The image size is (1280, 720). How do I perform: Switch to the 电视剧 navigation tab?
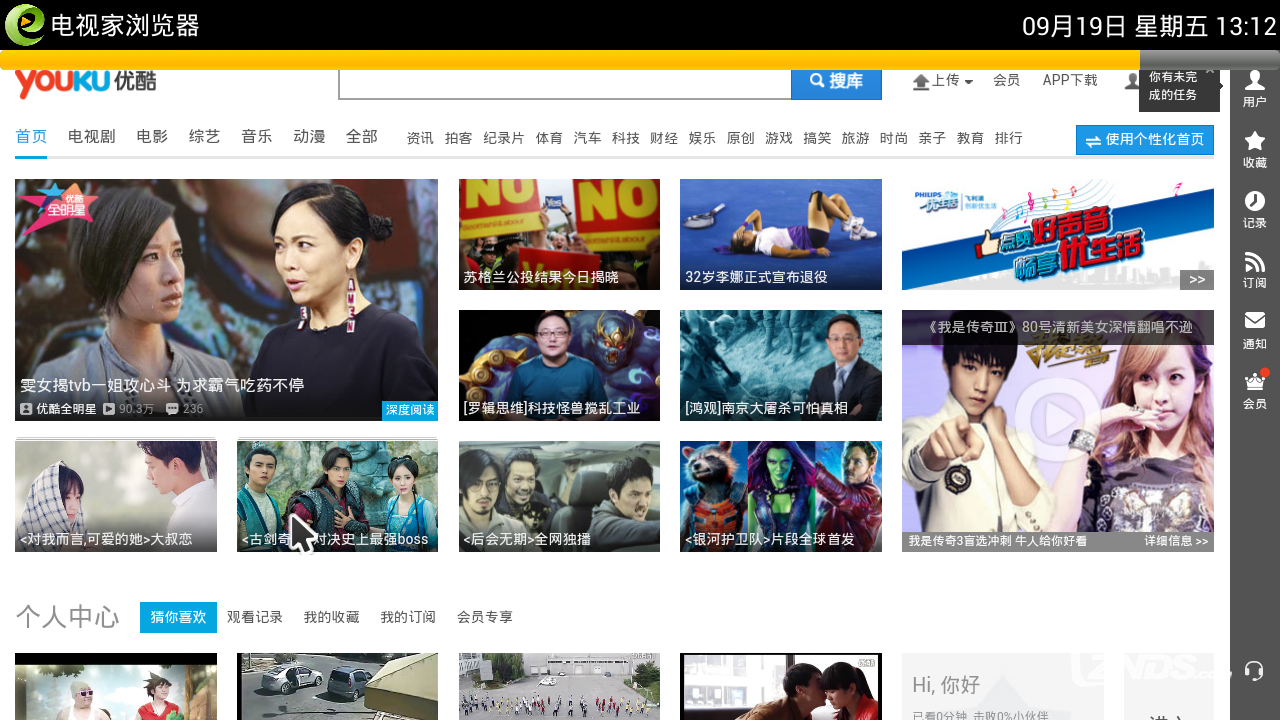coord(92,137)
